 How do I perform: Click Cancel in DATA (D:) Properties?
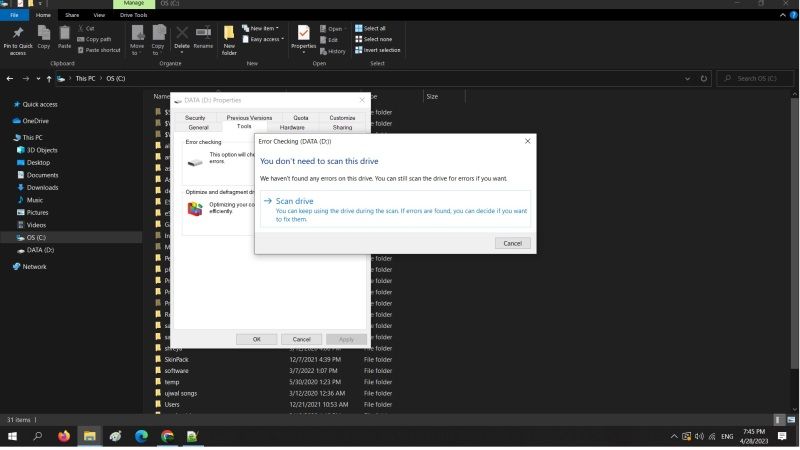[x=302, y=339]
